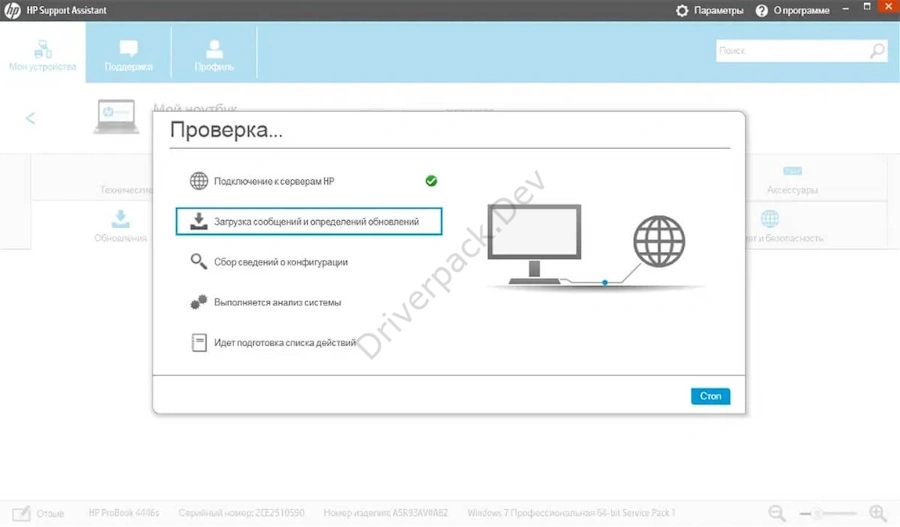Click the computer monitor illustration
Image resolution: width=900 pixels, height=527 pixels.
[x=534, y=244]
